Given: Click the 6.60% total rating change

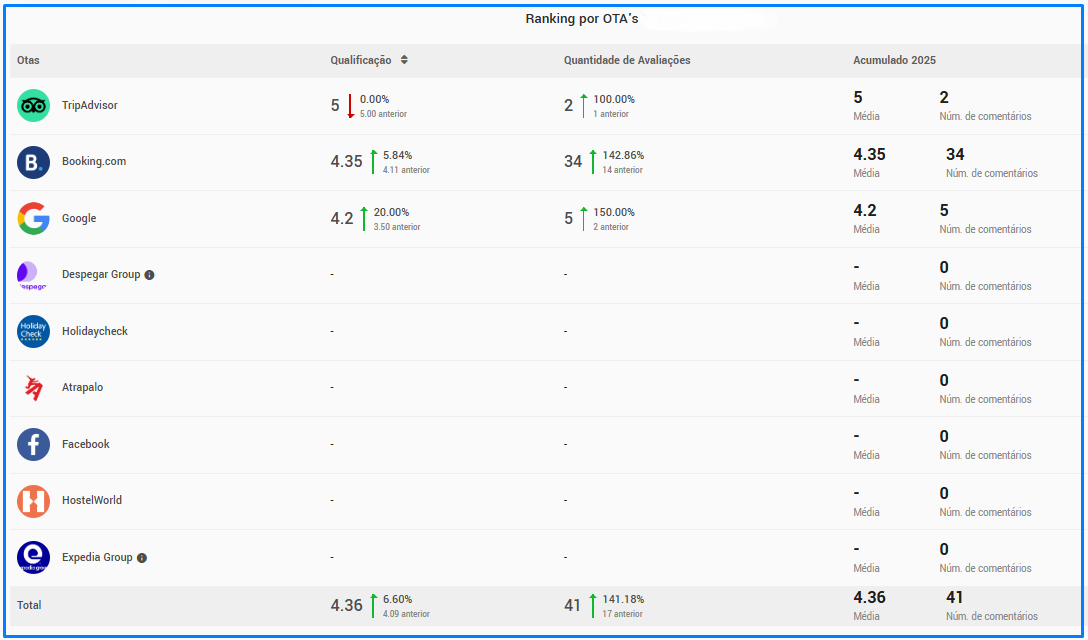Looking at the screenshot, I should coord(398,600).
